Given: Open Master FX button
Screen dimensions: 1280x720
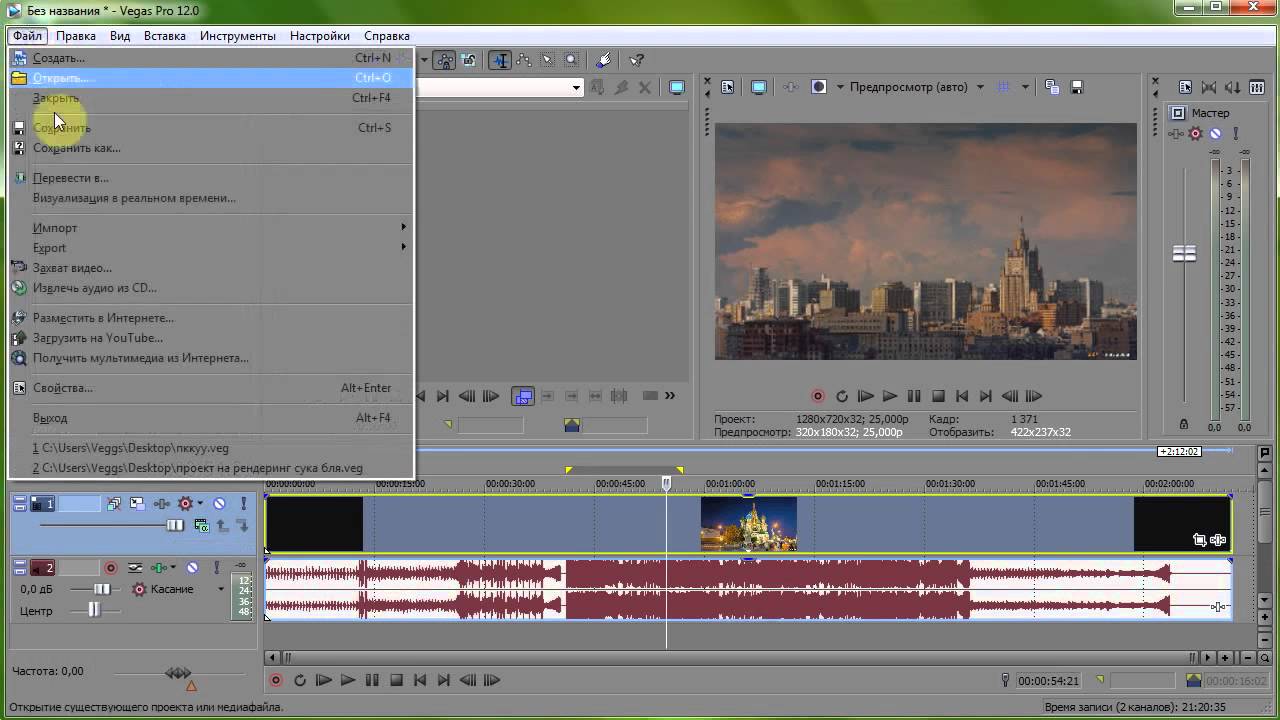Looking at the screenshot, I should click(1177, 133).
